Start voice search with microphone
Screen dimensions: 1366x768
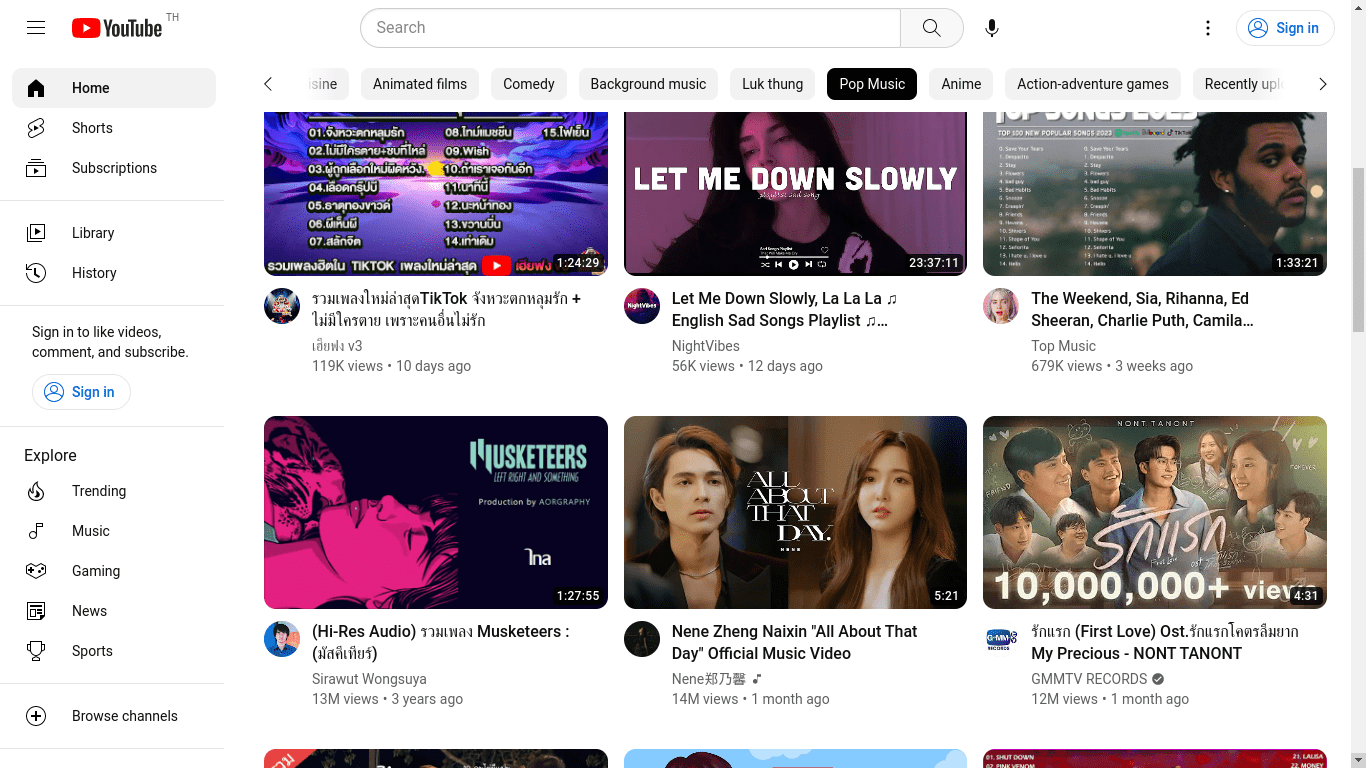(x=991, y=28)
